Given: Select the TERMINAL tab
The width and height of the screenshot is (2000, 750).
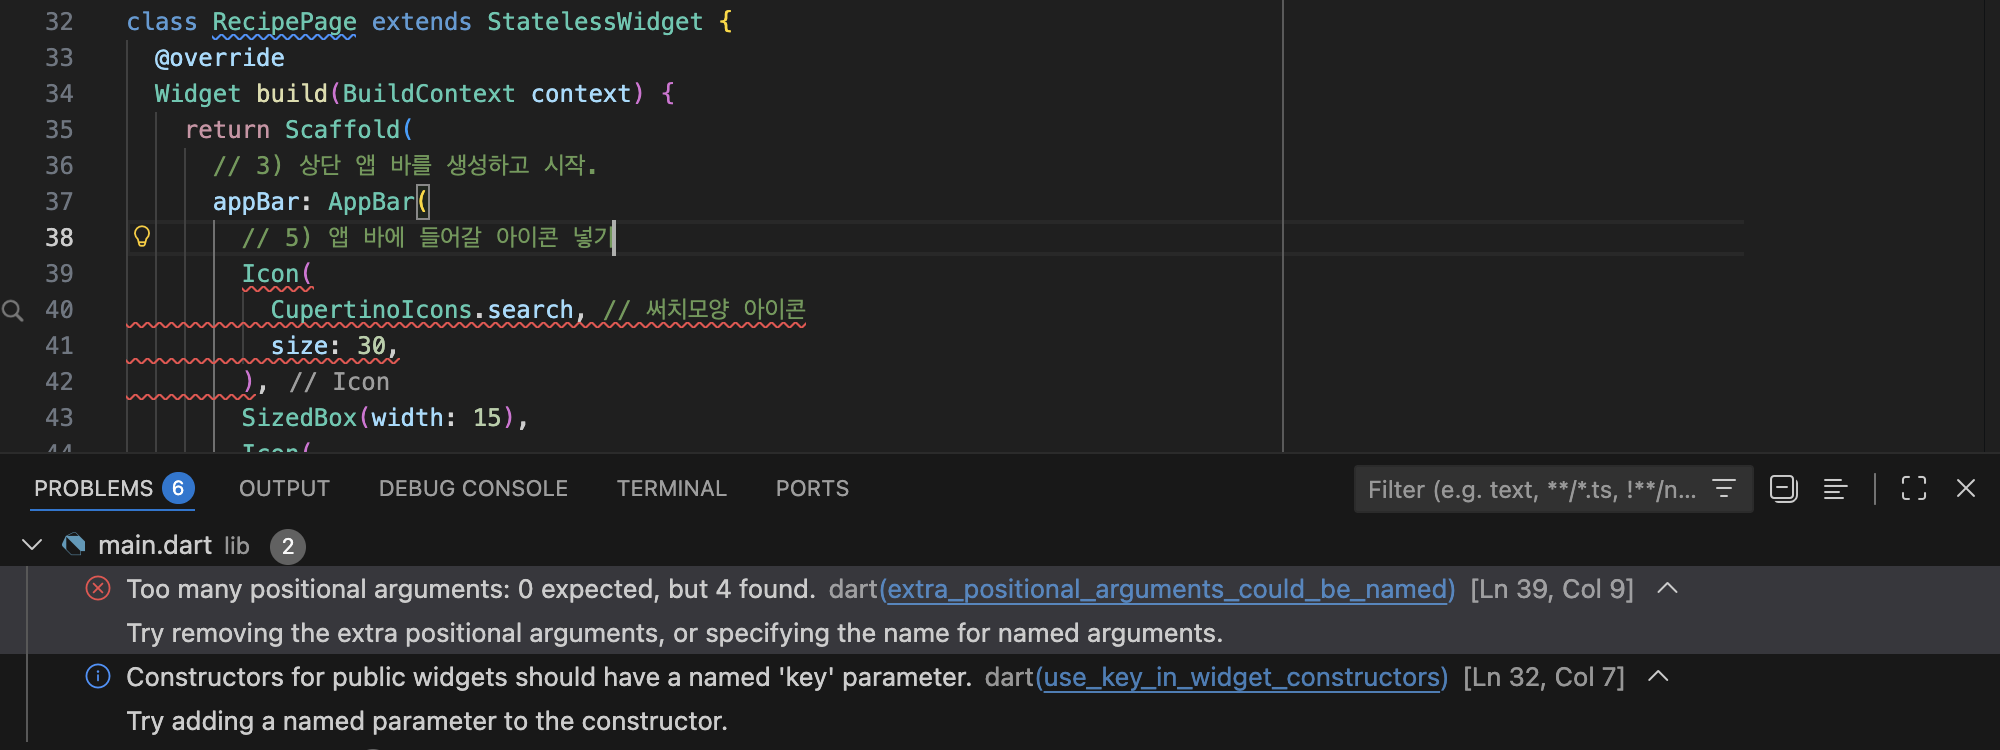Looking at the screenshot, I should 671,488.
